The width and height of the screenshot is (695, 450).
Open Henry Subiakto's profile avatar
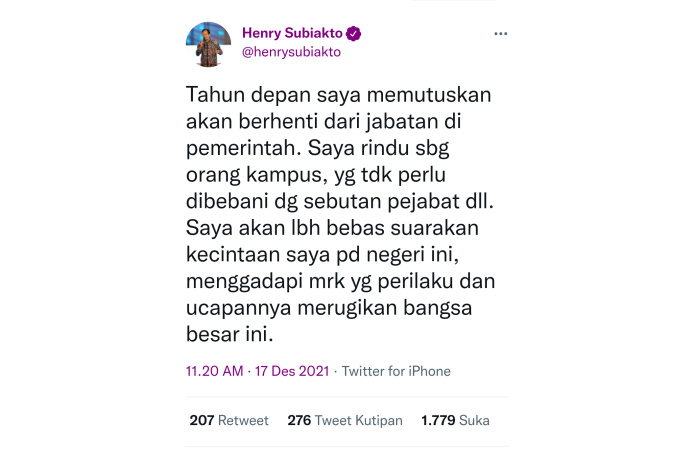(x=208, y=44)
